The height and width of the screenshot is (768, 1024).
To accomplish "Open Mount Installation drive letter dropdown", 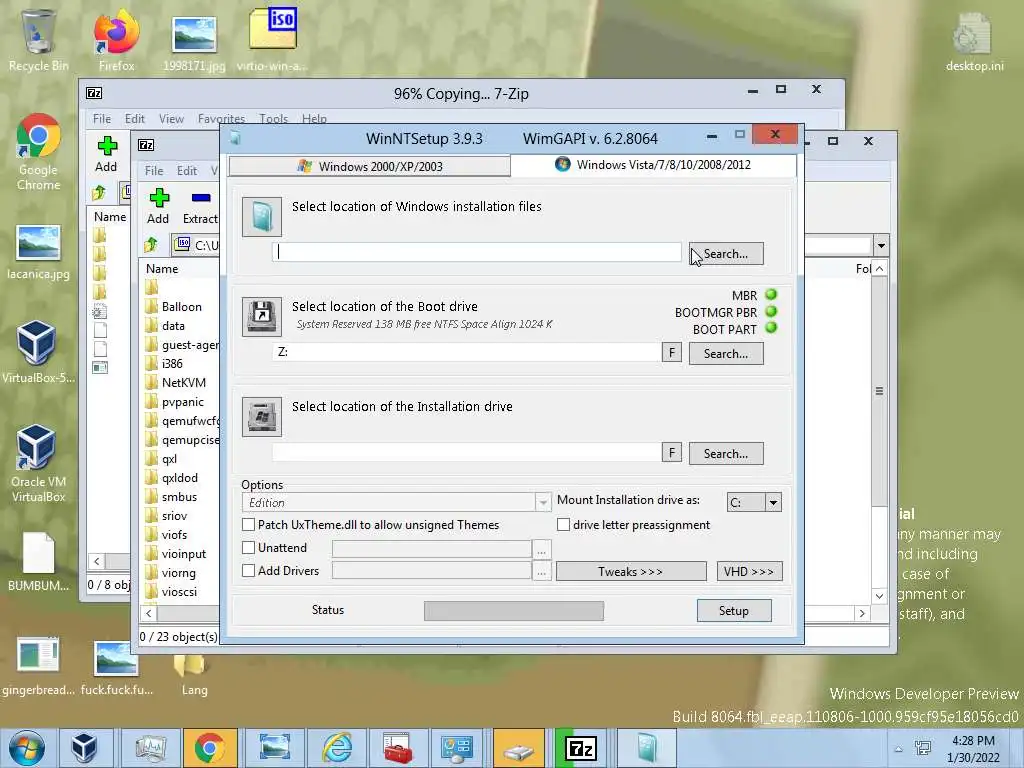I will coord(773,502).
